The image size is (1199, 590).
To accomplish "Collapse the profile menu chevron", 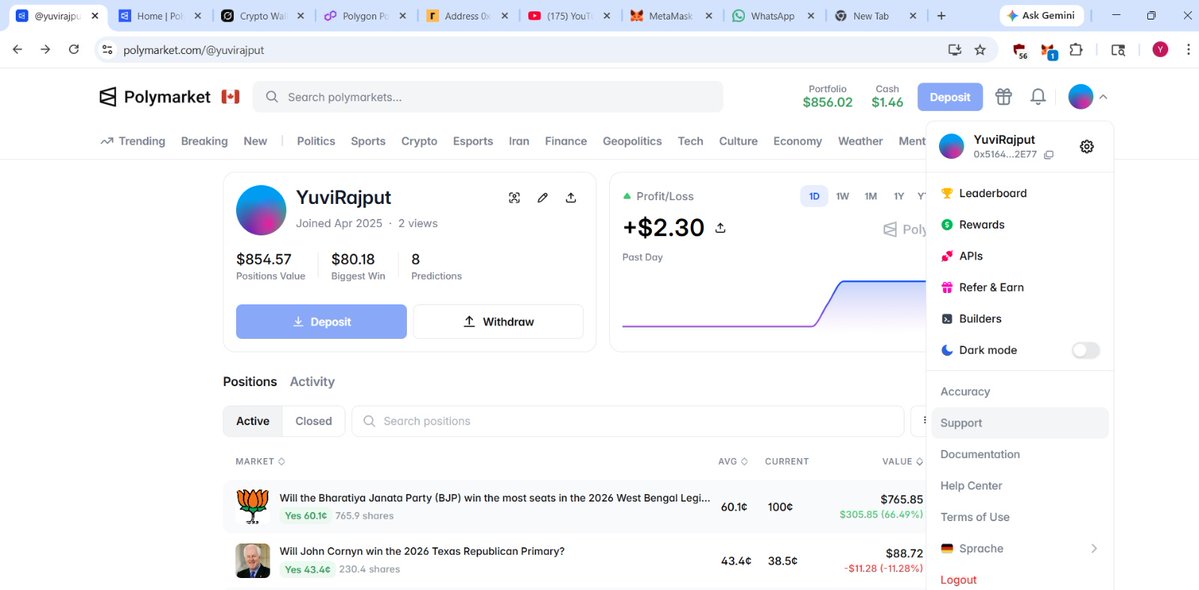I will click(x=1103, y=97).
